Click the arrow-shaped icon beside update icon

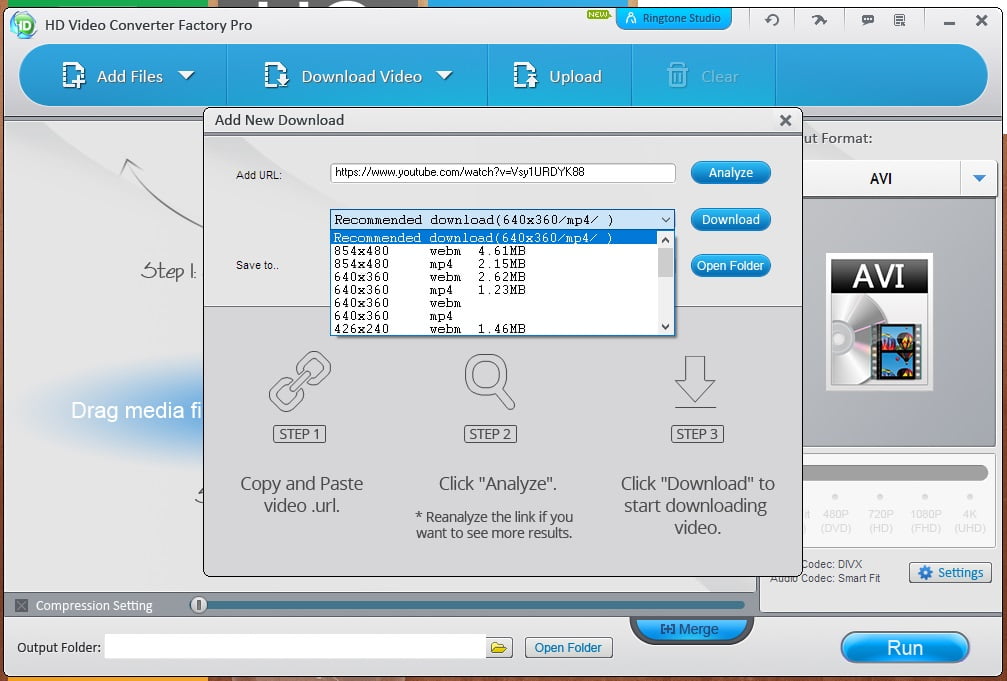coord(819,19)
